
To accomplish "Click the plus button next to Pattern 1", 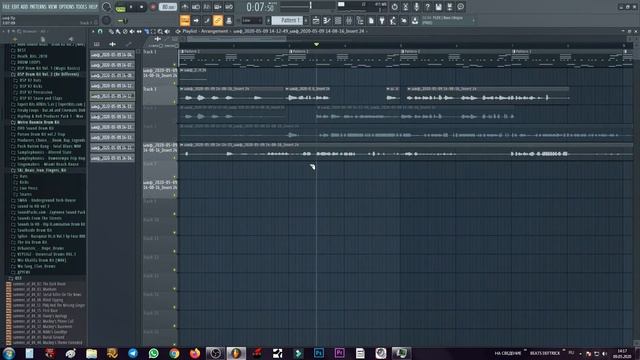I will click(306, 20).
